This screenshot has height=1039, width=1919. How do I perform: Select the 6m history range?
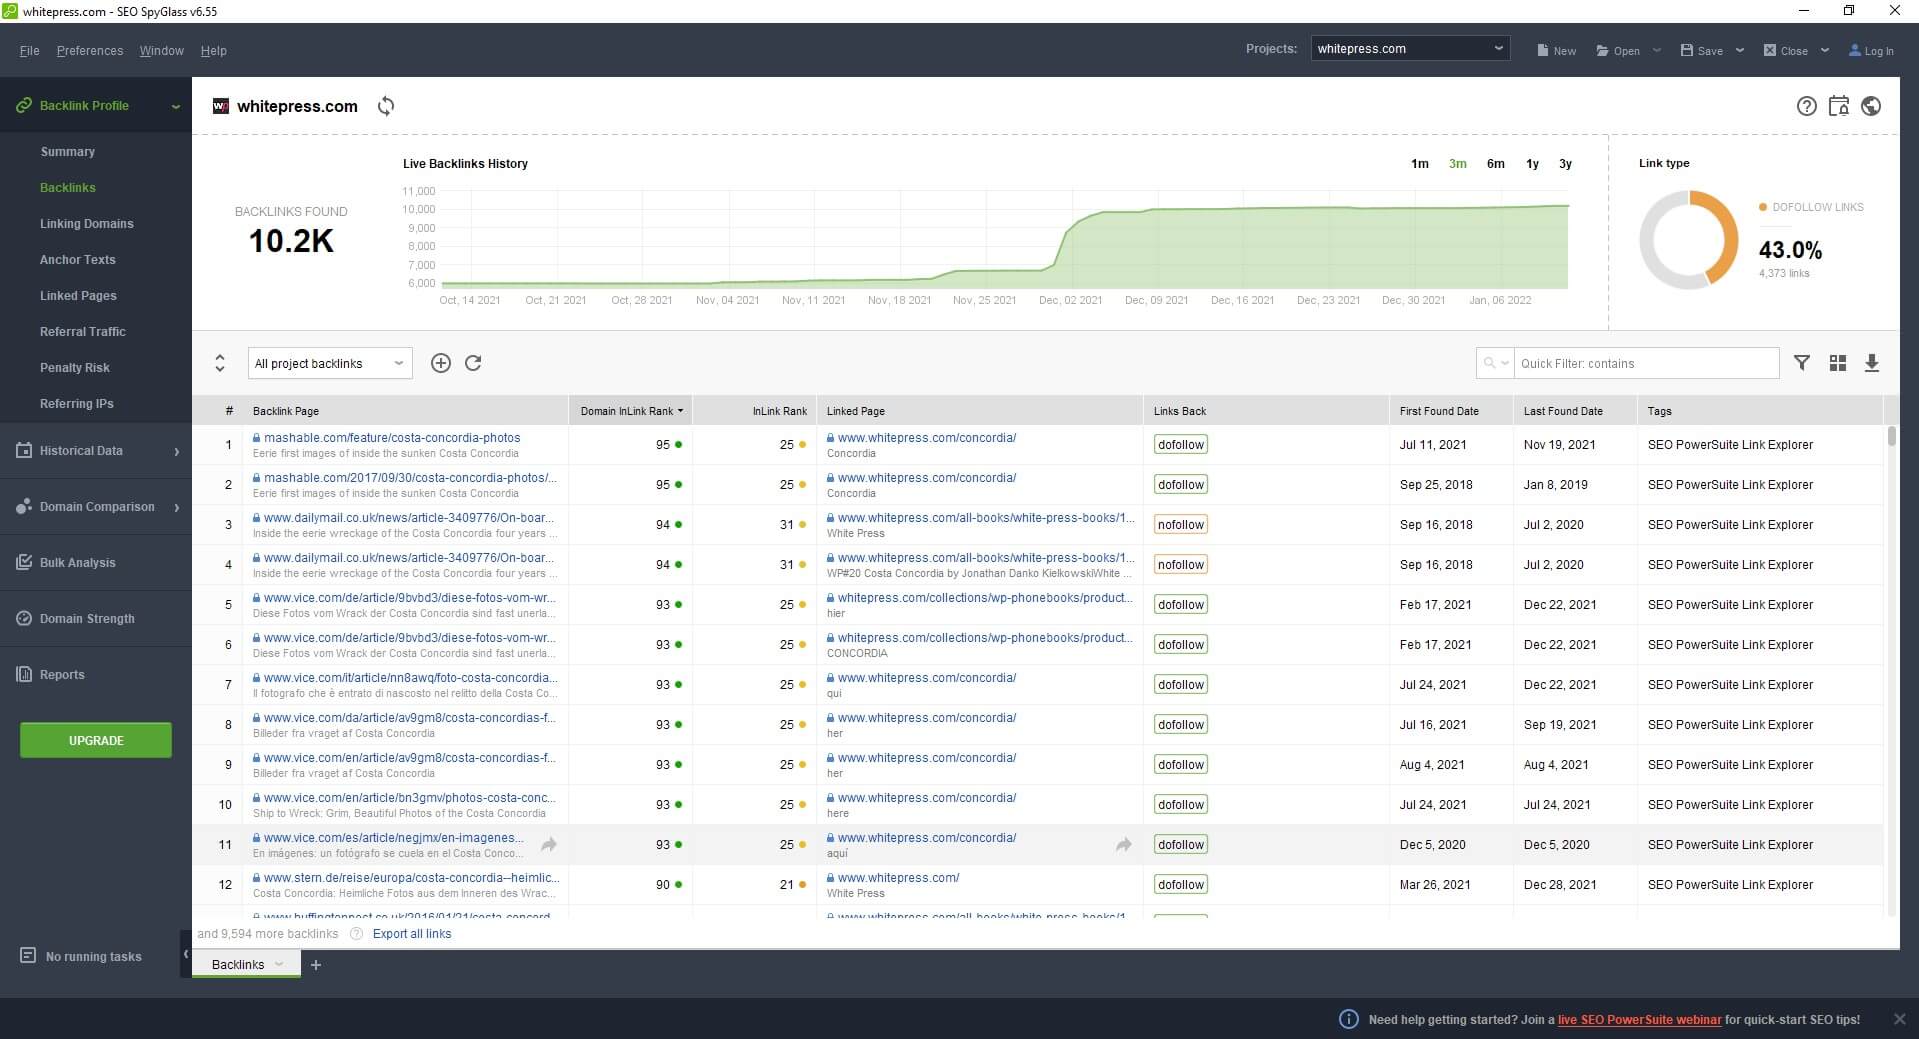click(1495, 164)
